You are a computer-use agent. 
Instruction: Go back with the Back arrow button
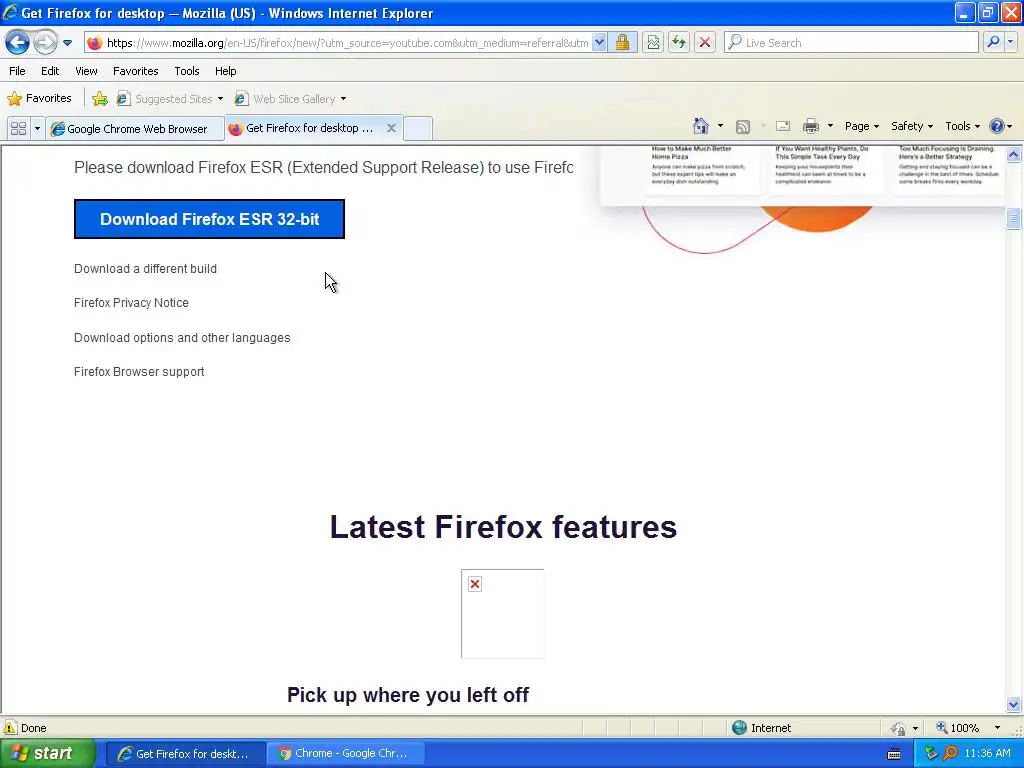pos(18,43)
